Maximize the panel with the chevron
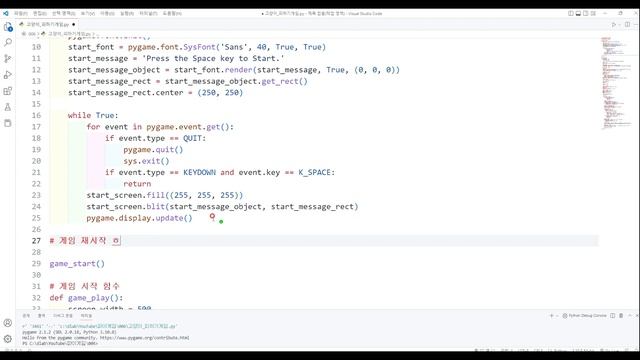This screenshot has height=360, width=640. coord(630,316)
